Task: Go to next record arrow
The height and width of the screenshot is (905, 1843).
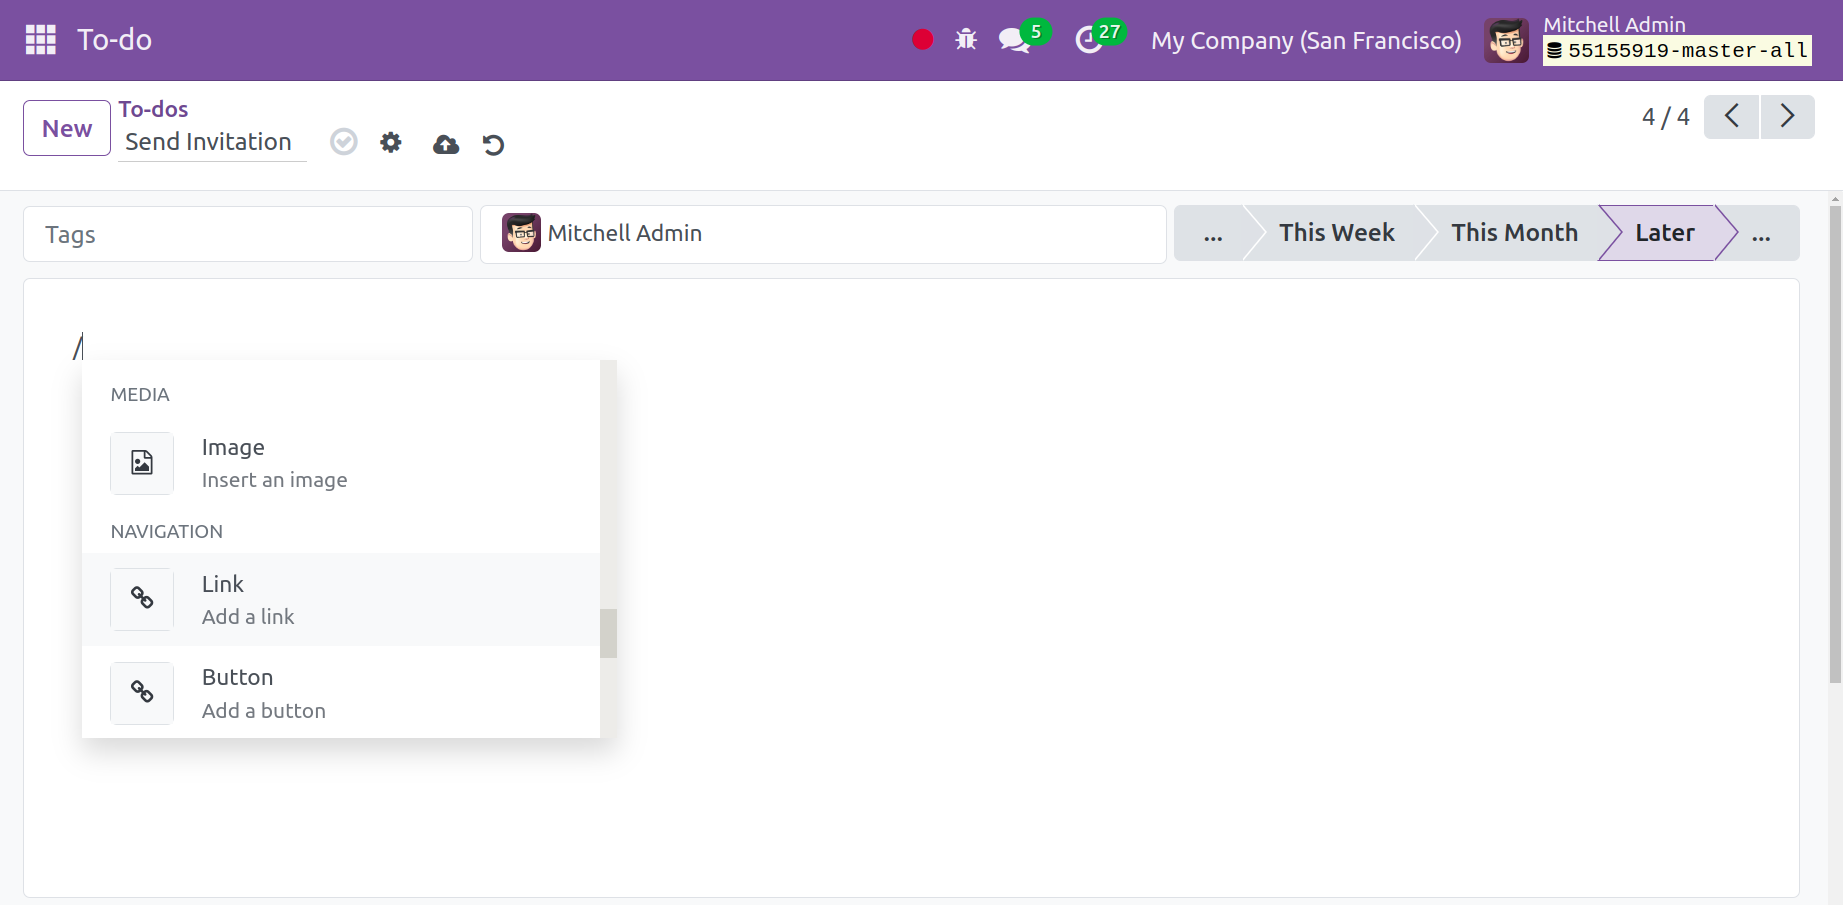Action: 1787,117
